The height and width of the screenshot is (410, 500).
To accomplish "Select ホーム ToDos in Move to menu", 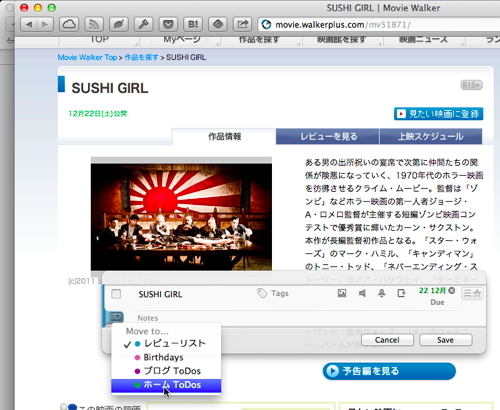I will [166, 385].
